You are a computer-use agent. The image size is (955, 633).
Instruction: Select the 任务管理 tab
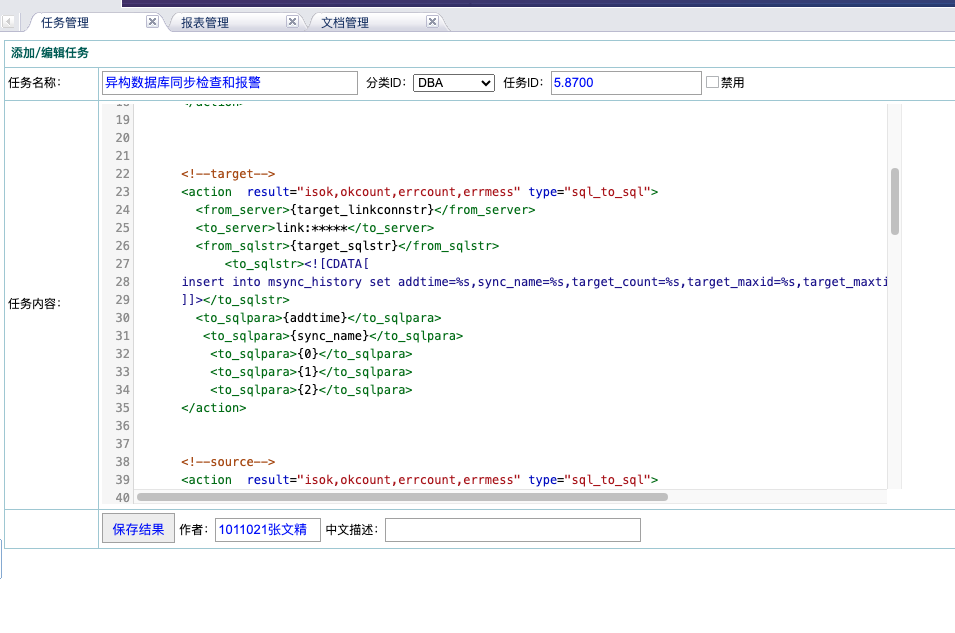coord(65,22)
